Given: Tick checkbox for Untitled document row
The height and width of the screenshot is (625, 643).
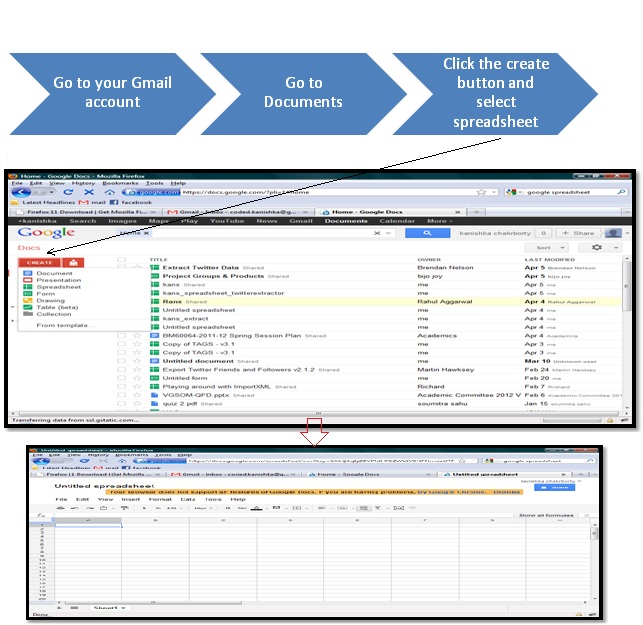Looking at the screenshot, I should point(121,361).
